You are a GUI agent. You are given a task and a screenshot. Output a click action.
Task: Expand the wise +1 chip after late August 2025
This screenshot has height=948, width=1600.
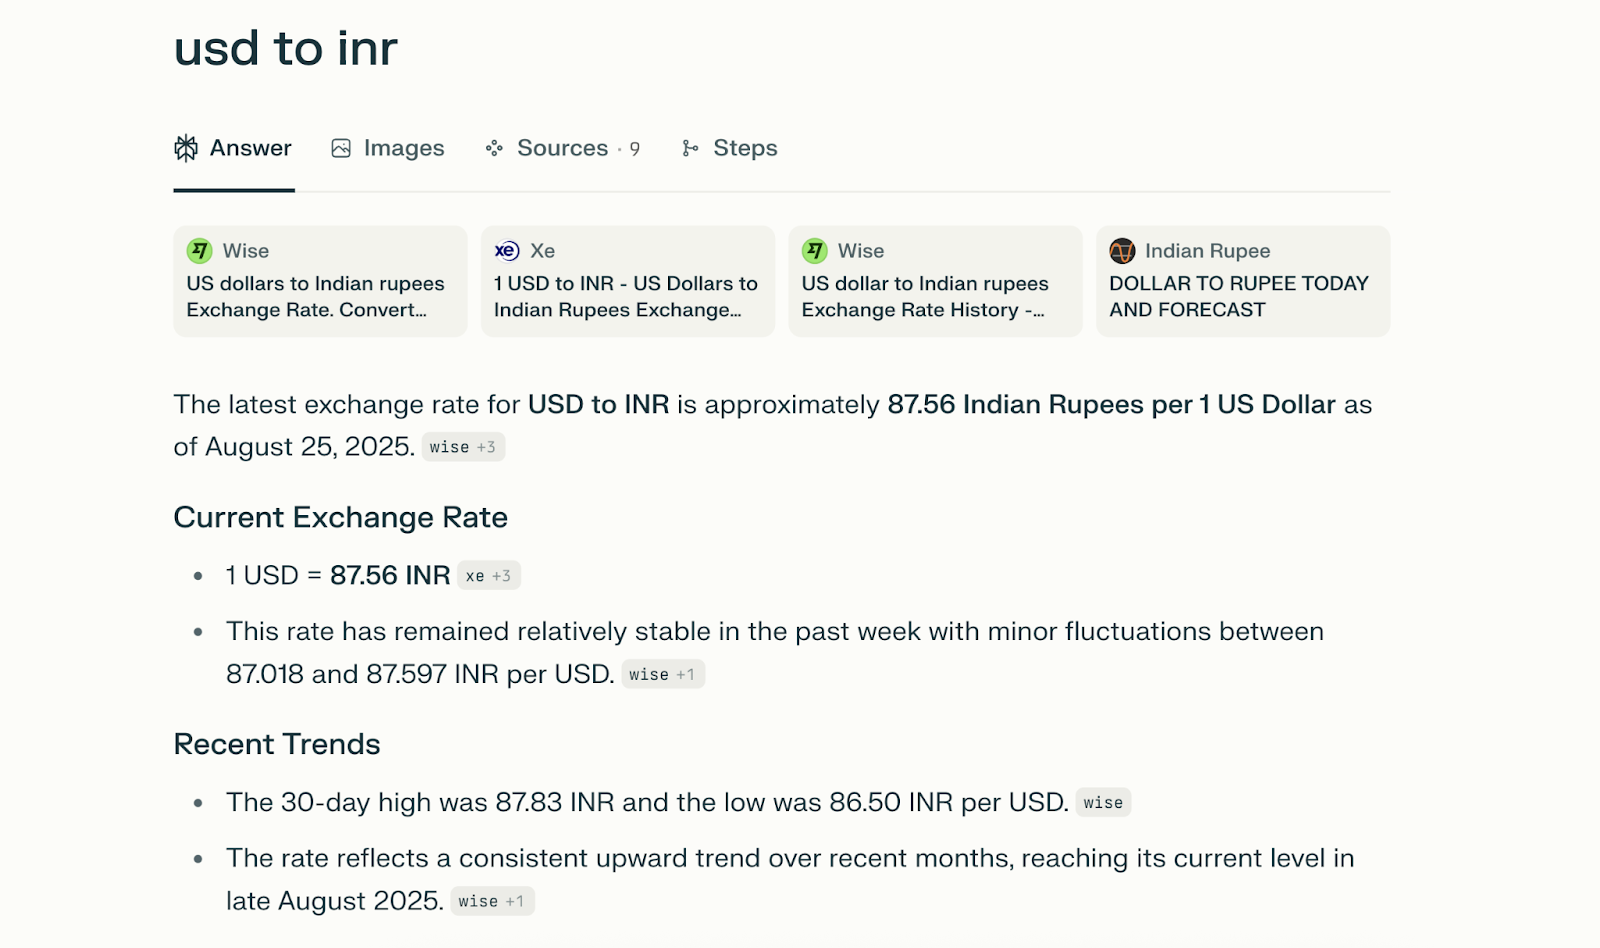[492, 902]
